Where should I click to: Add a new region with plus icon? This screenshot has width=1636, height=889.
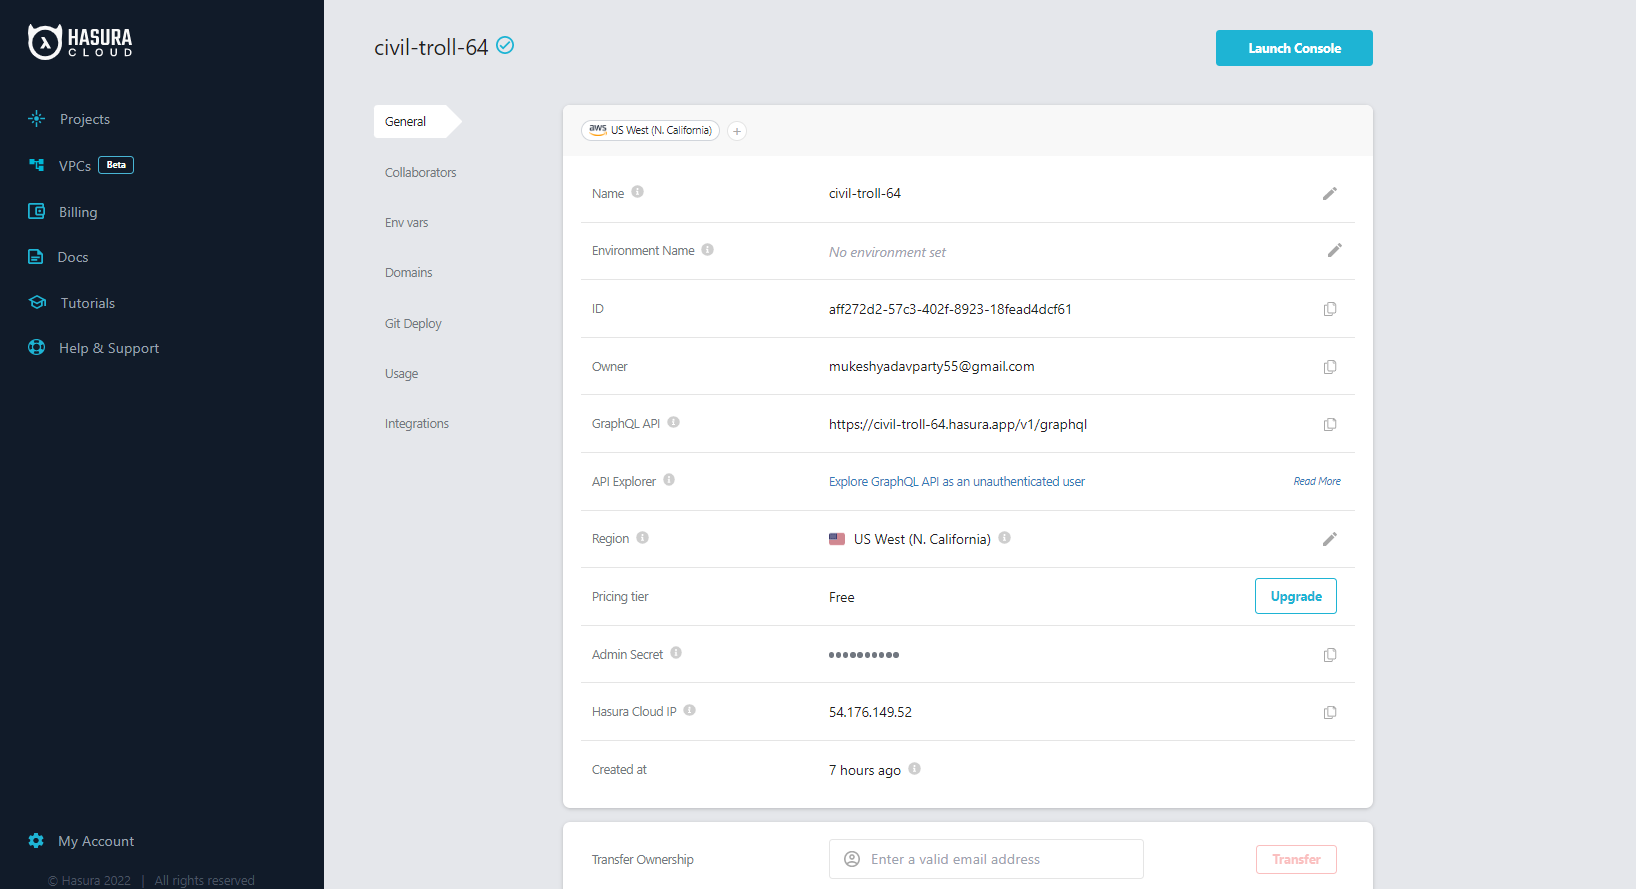(x=737, y=131)
